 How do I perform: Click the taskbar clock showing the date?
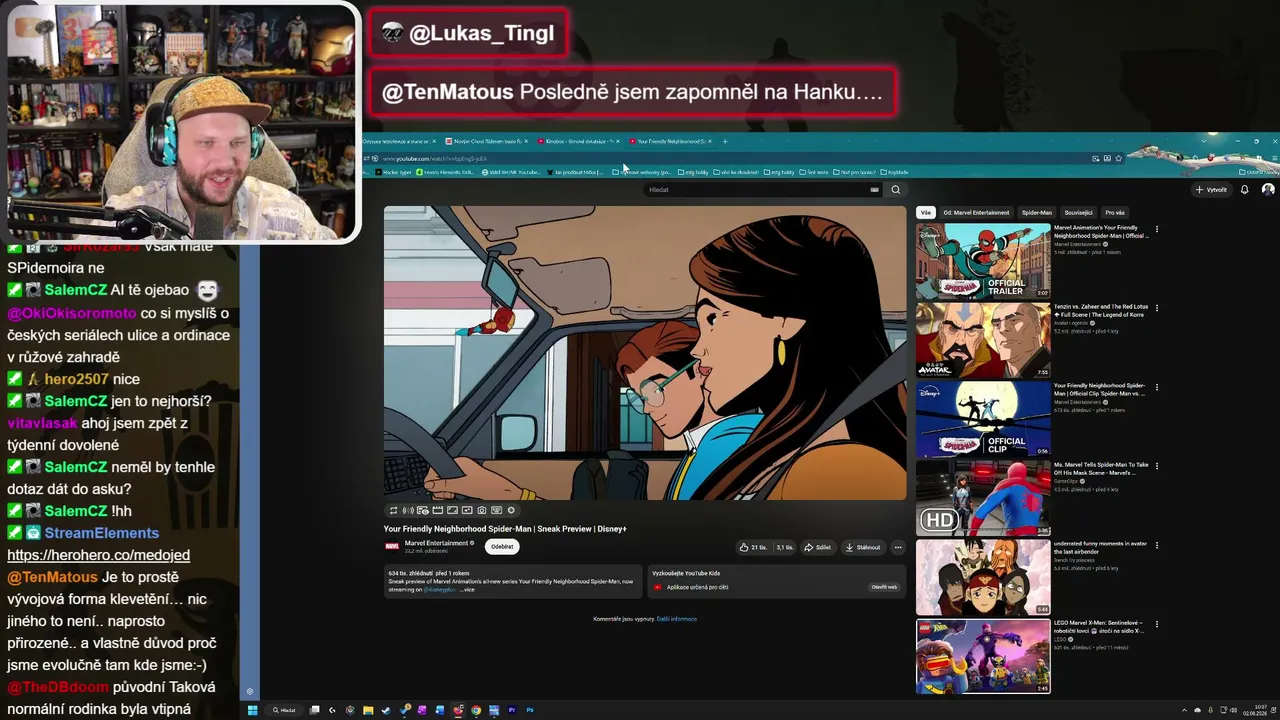pyautogui.click(x=1255, y=710)
